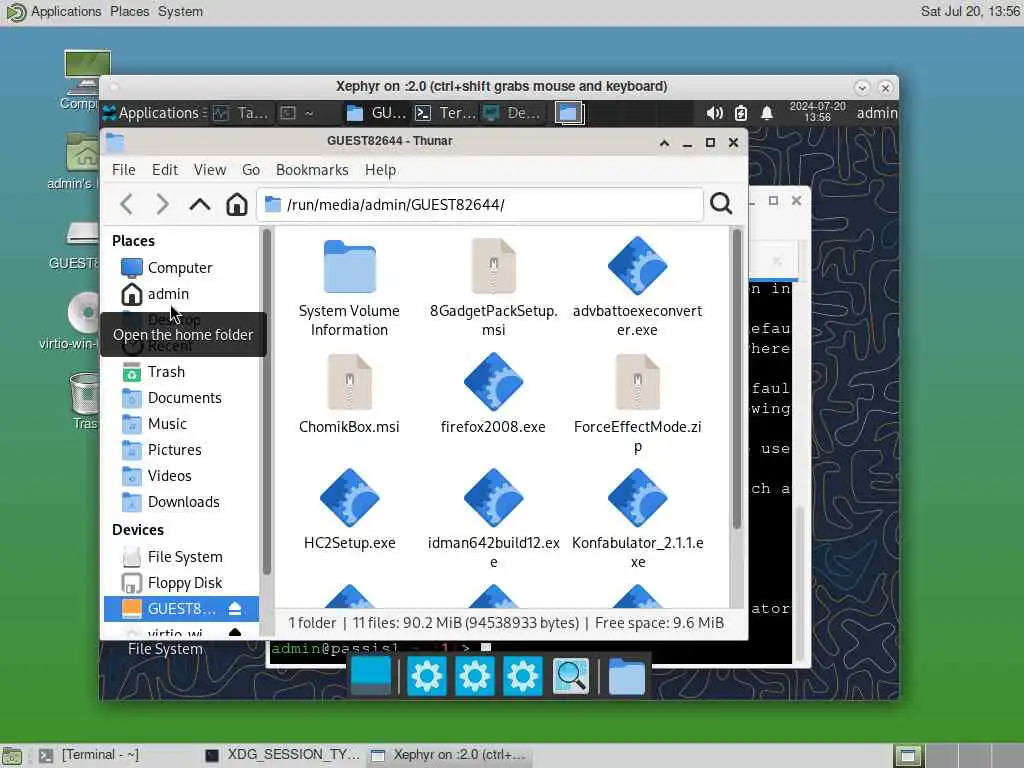Go back with the left arrow in Thunar

pos(127,204)
